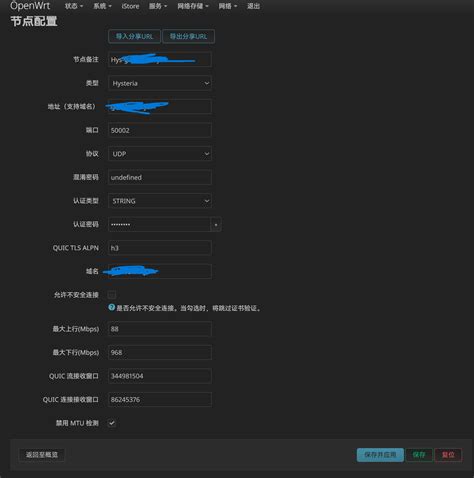Viewport: 474px width, 478px height.
Task: Click the 导入分享URL button
Action: [x=134, y=36]
